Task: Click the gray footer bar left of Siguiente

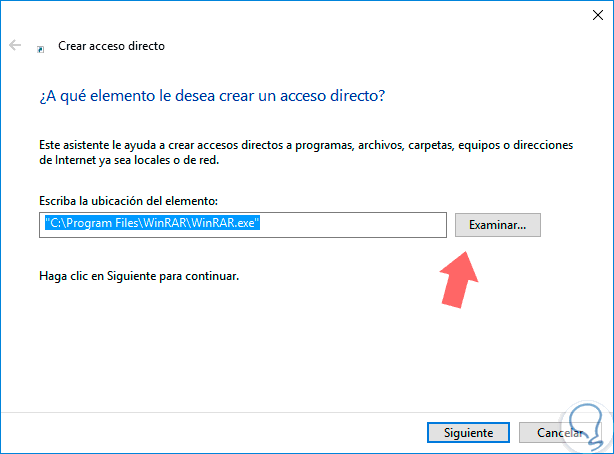Action: click(200, 433)
